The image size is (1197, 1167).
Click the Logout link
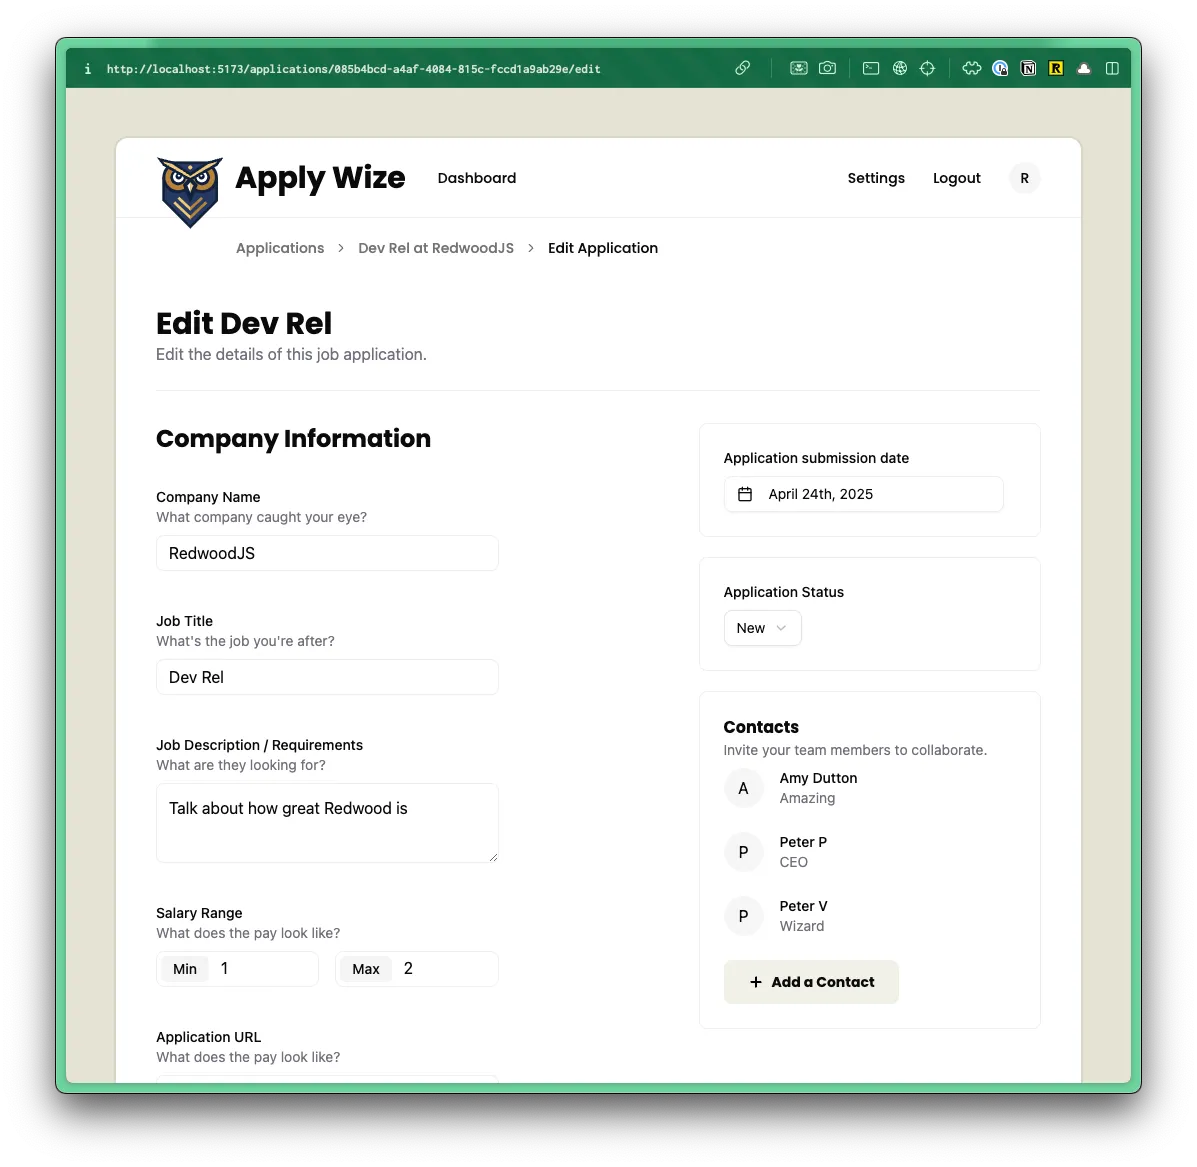point(956,178)
